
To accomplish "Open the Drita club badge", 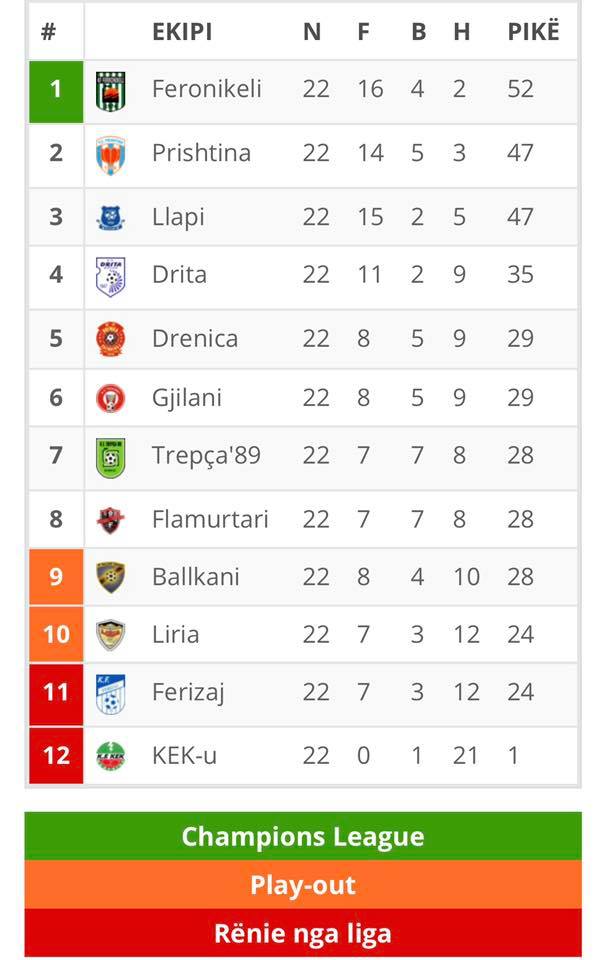I will pyautogui.click(x=111, y=277).
